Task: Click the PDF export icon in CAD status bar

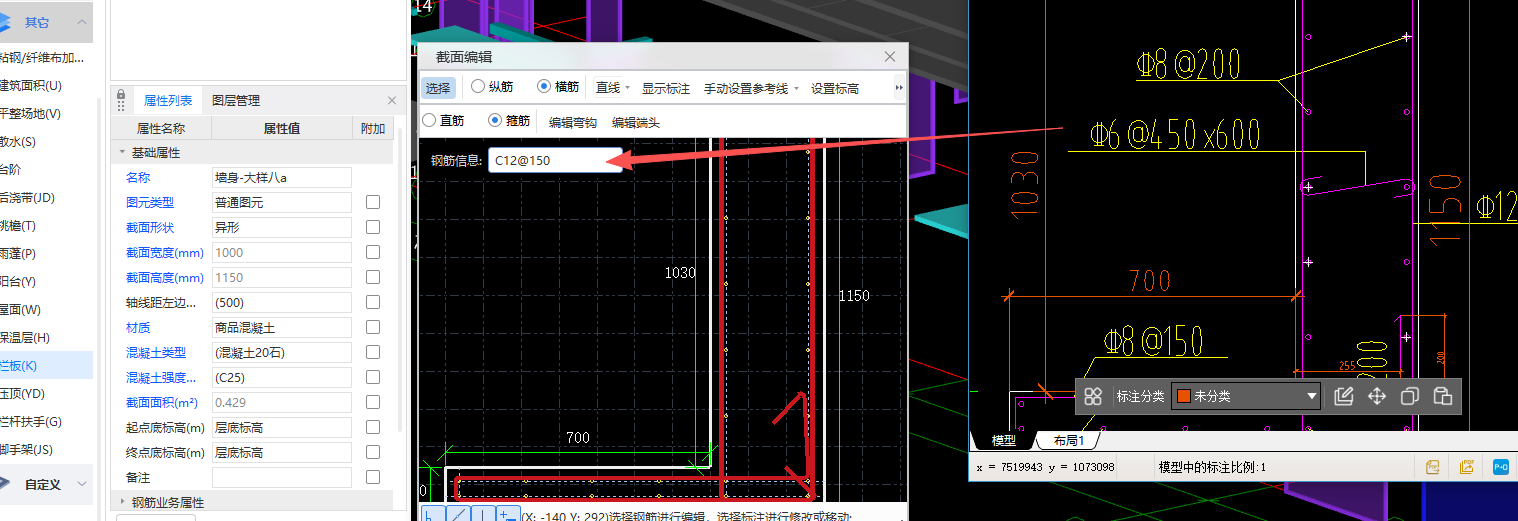Action: pos(1432,466)
